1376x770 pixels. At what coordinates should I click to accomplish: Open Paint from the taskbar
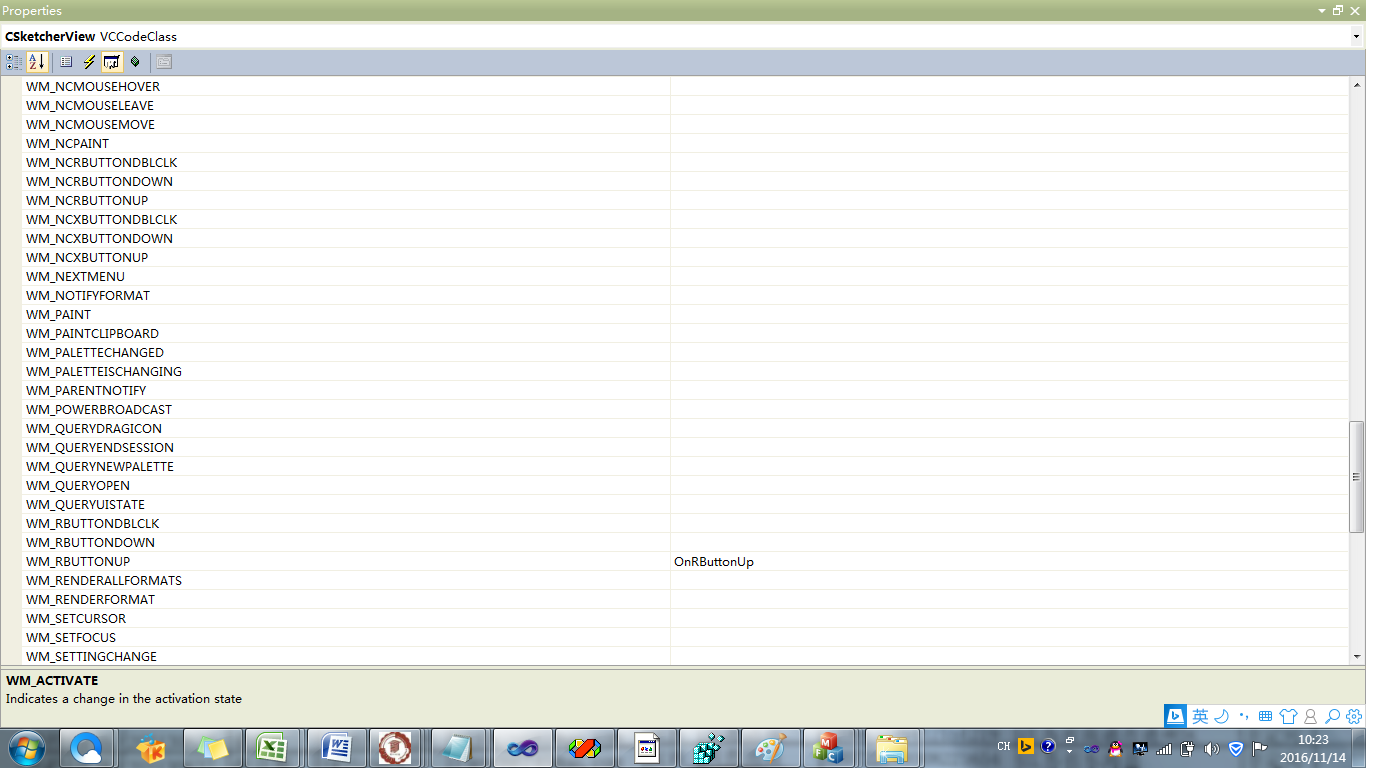(x=771, y=748)
